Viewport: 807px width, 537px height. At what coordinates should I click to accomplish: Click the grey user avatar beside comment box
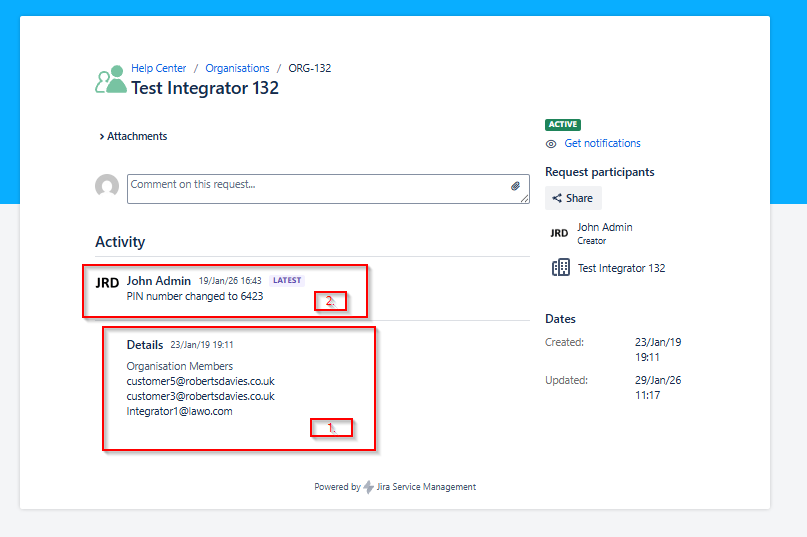point(107,186)
